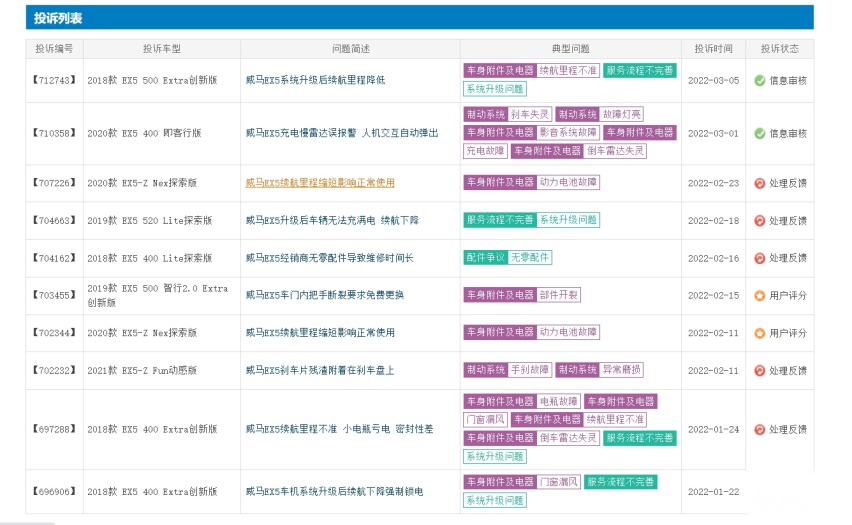Screen dimensions: 852x525
Task: Click the 投诉状态 column header
Action: point(780,48)
